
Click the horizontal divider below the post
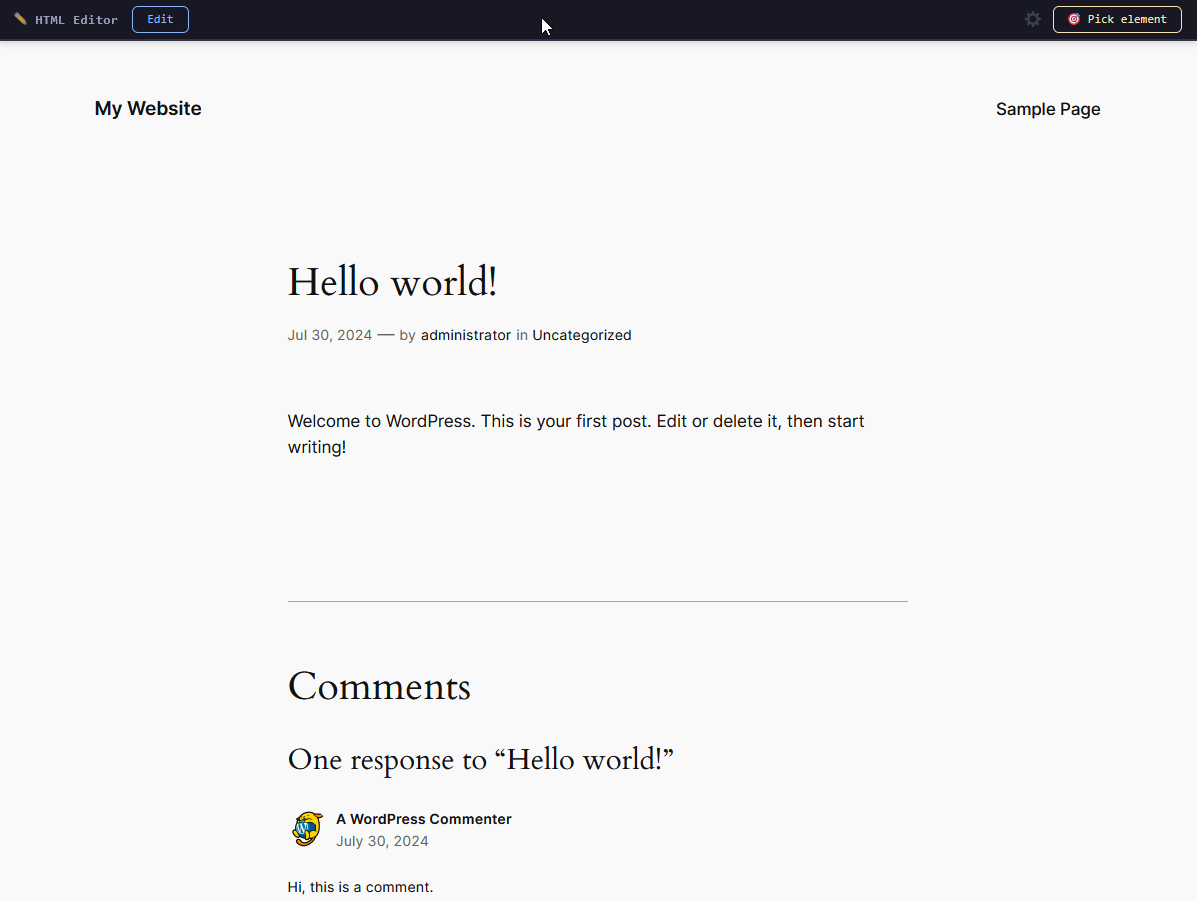coord(597,600)
